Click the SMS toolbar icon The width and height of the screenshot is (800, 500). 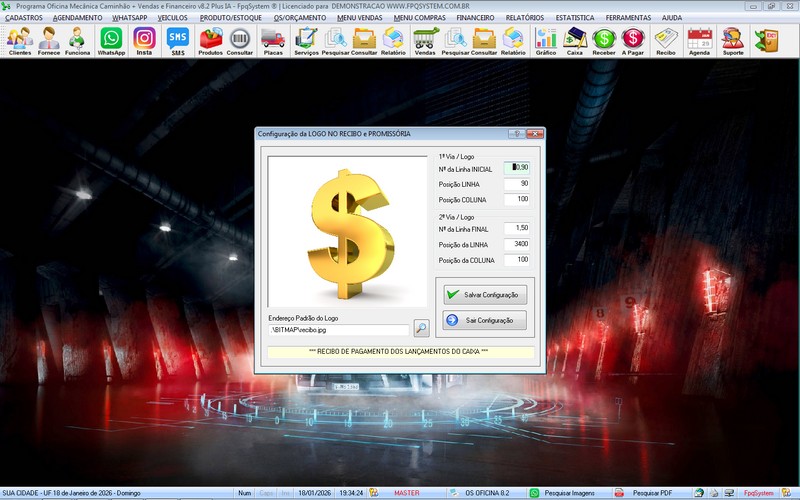(x=177, y=41)
